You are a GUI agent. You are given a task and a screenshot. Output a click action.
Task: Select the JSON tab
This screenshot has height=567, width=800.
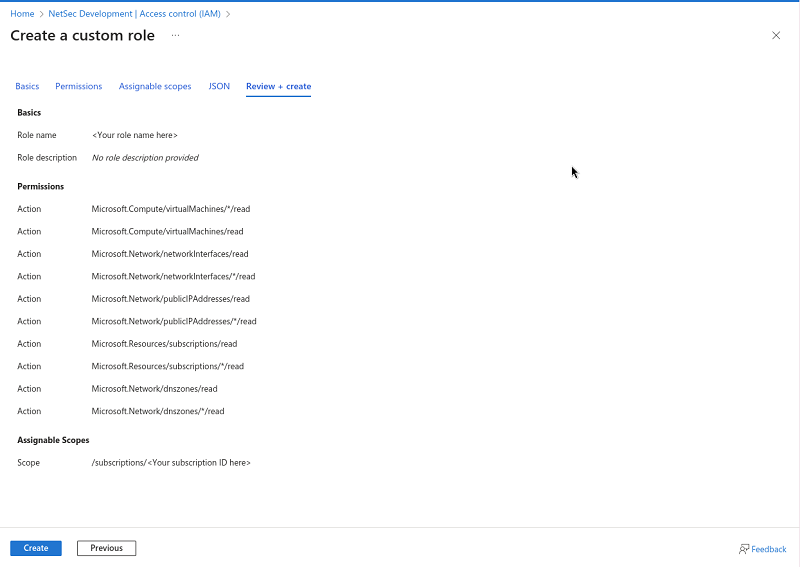pos(219,86)
